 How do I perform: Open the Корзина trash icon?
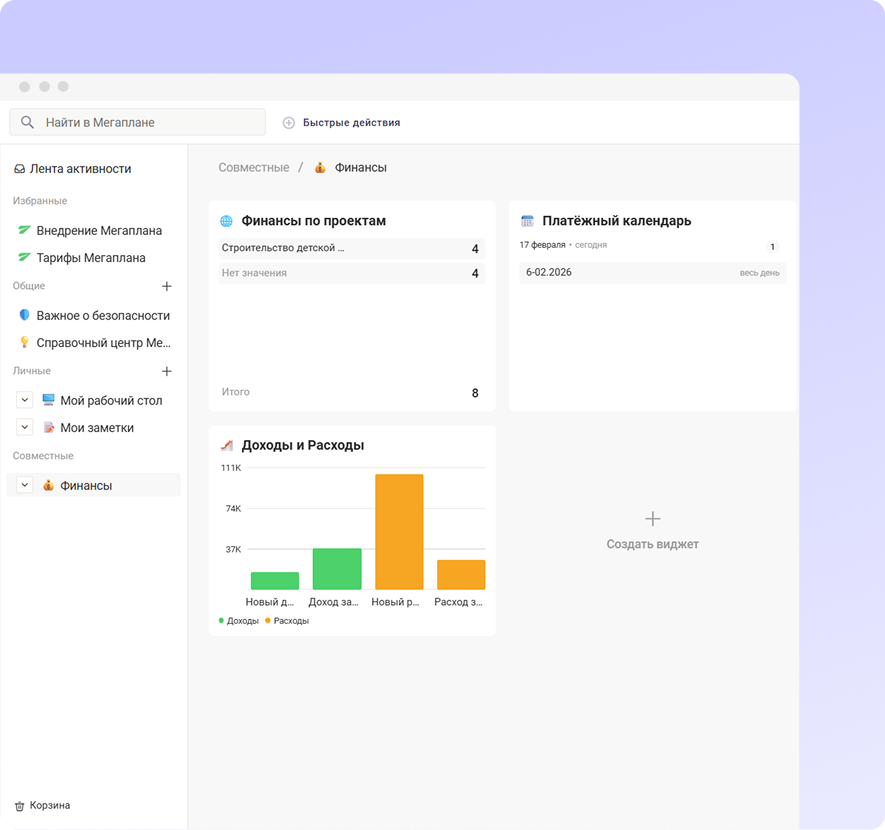point(19,806)
